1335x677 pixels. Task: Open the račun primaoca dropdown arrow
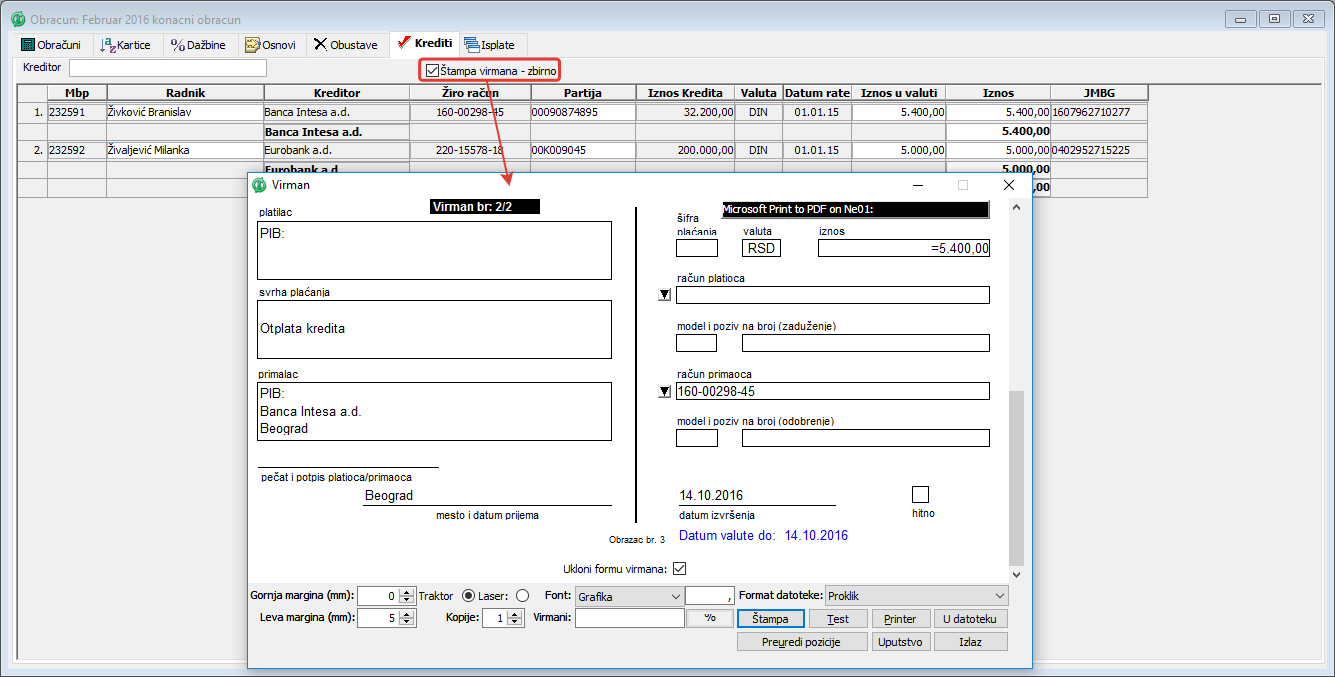pos(664,392)
